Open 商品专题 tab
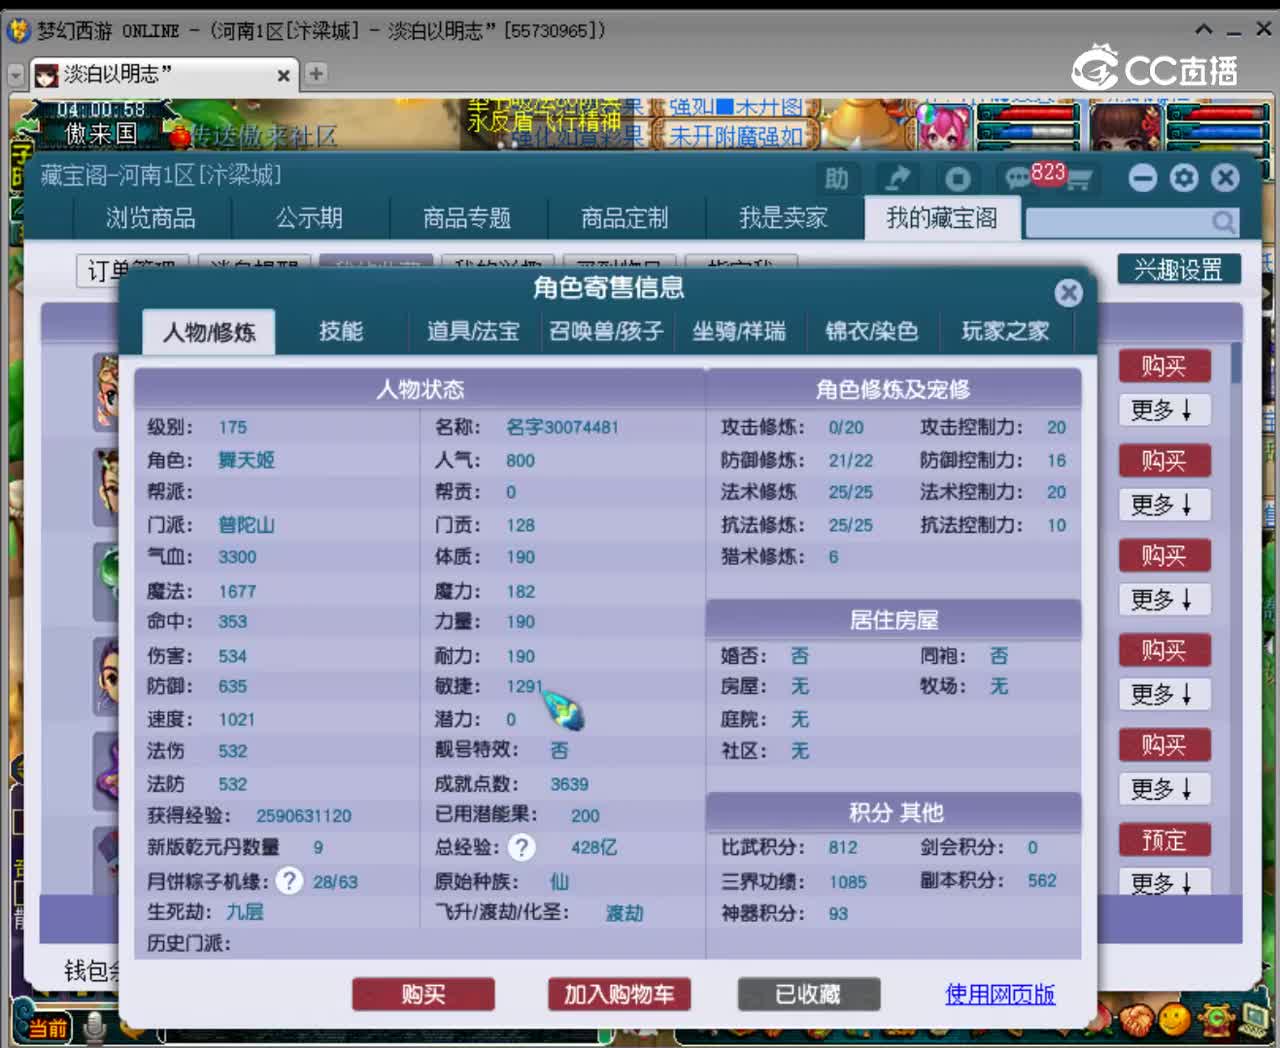This screenshot has width=1280, height=1048. coord(467,218)
